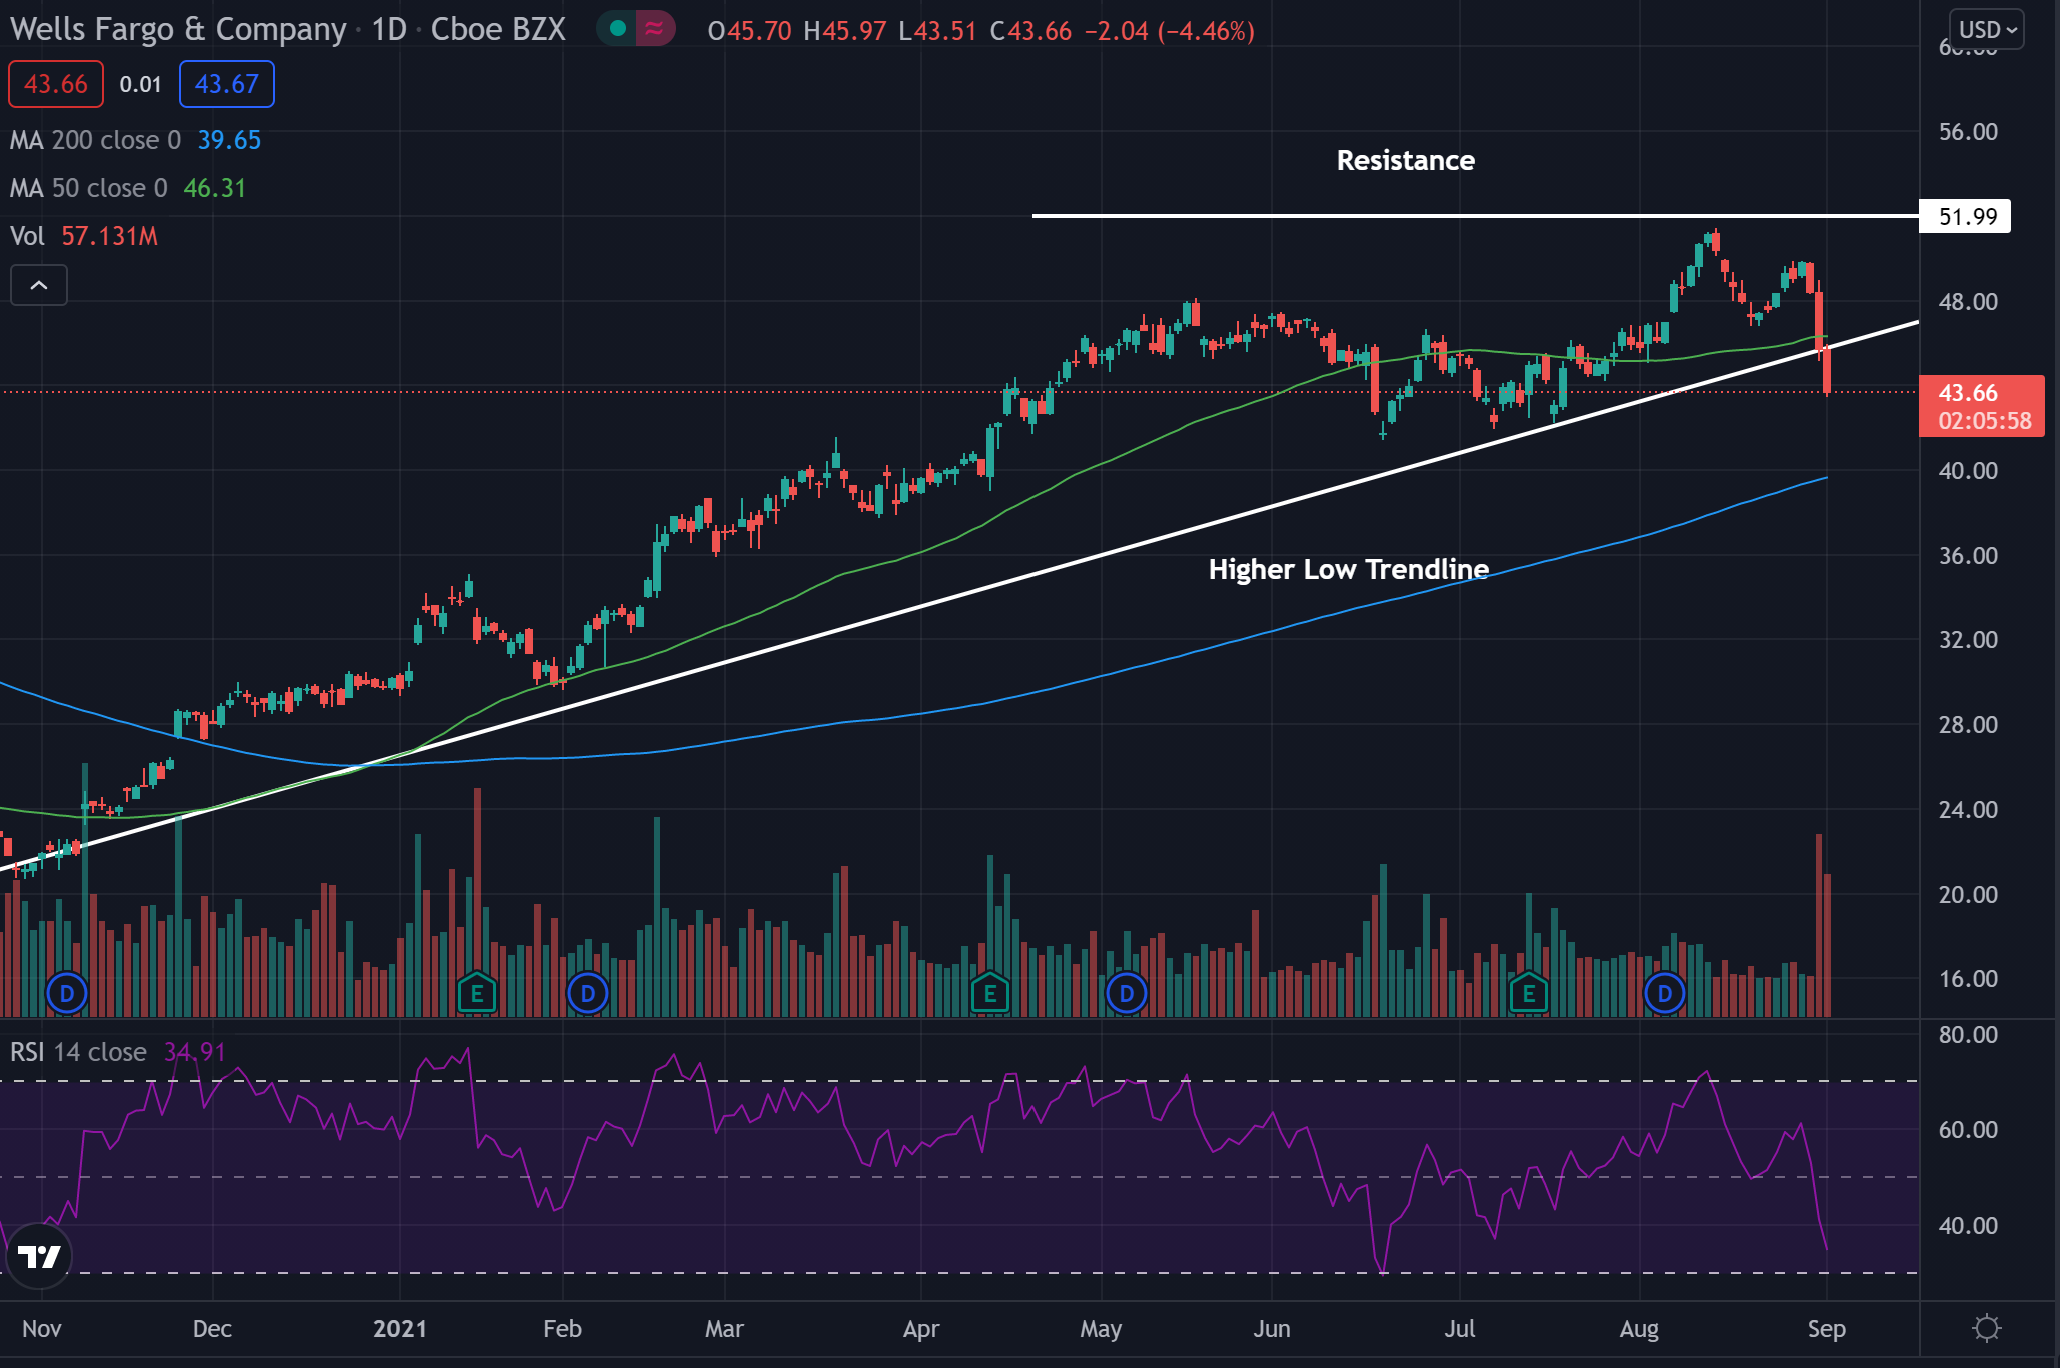Select the RSI 14 close indicator label

click(x=78, y=1052)
